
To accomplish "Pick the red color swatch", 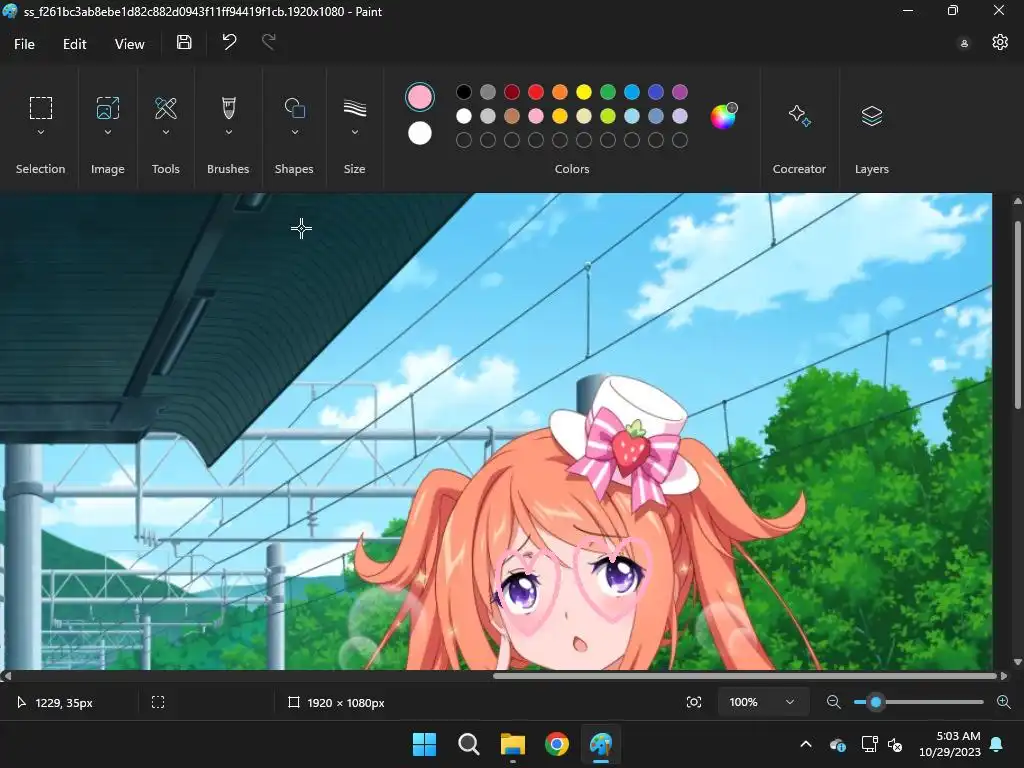I will (x=536, y=92).
